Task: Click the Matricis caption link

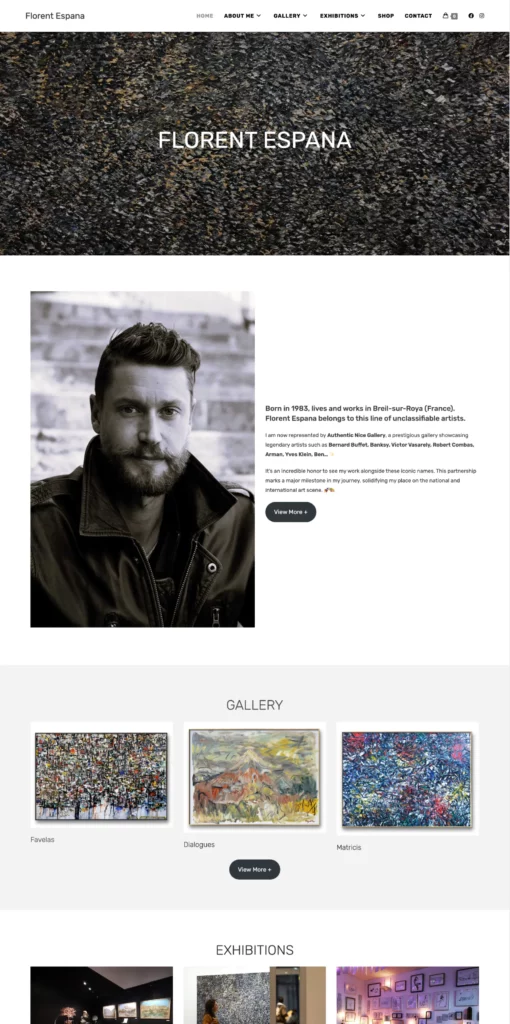Action: click(349, 848)
